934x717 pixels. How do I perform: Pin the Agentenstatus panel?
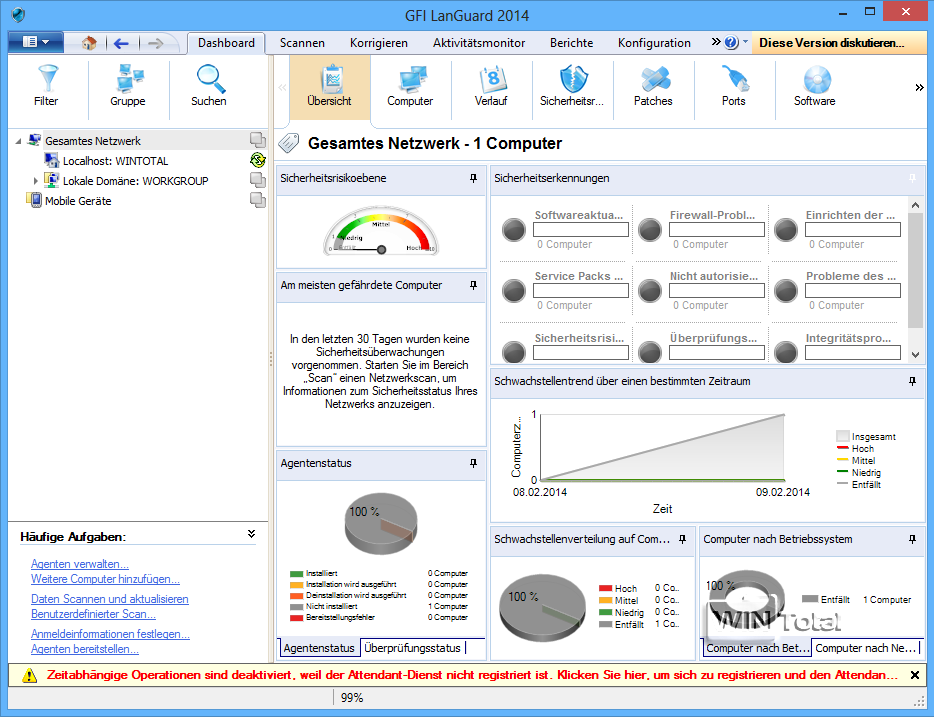tap(474, 463)
